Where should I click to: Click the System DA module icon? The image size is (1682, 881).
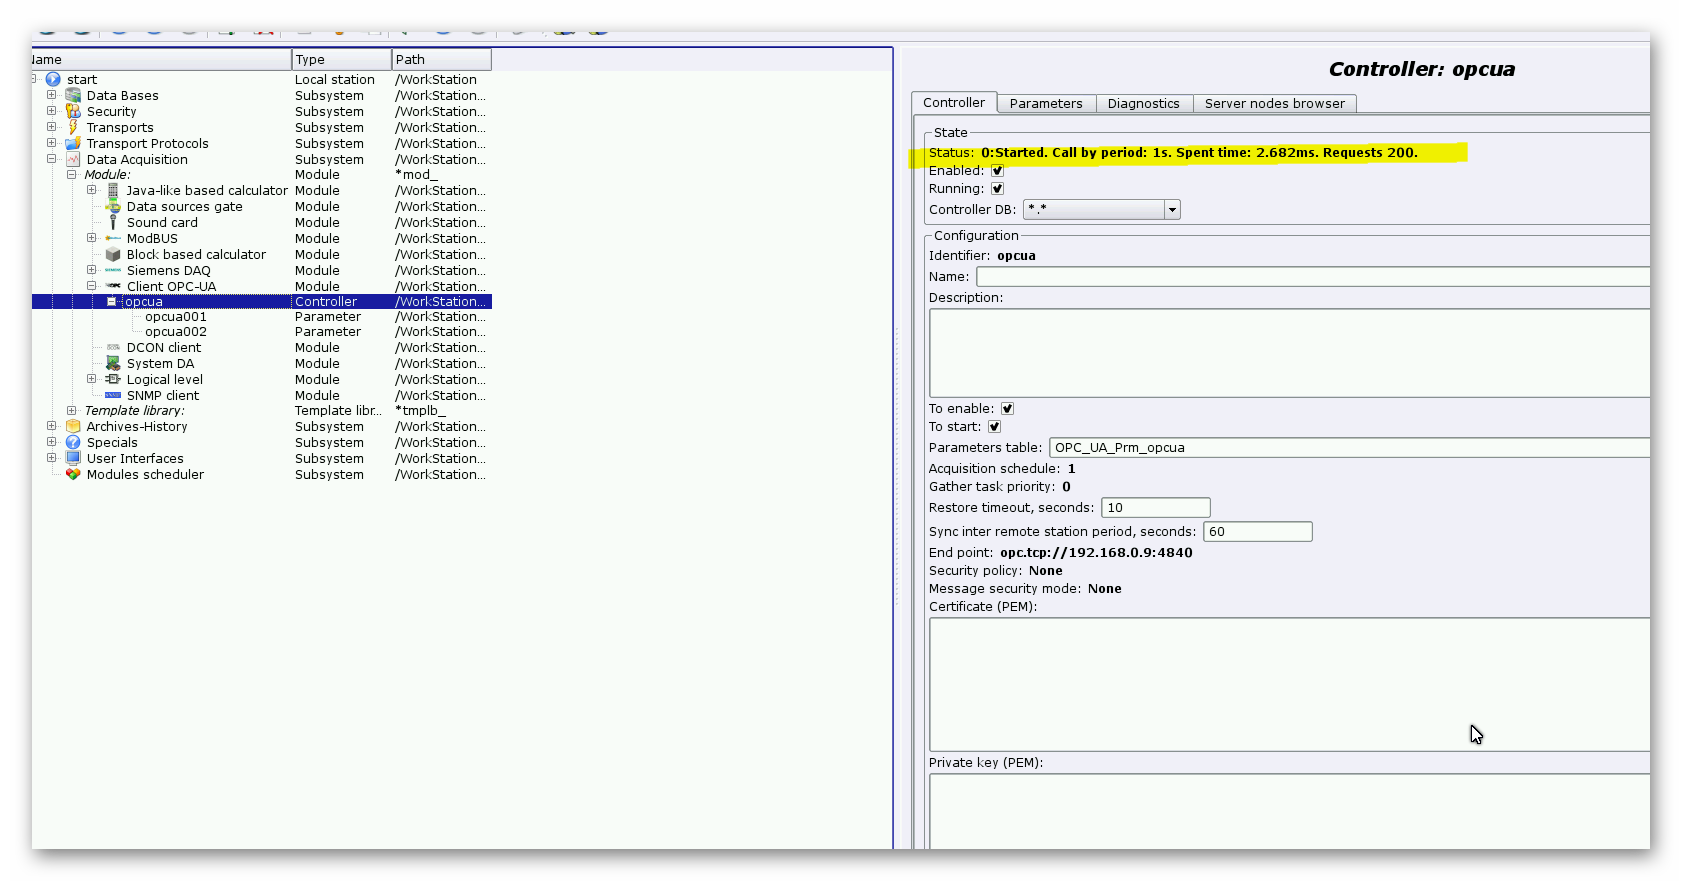(113, 364)
